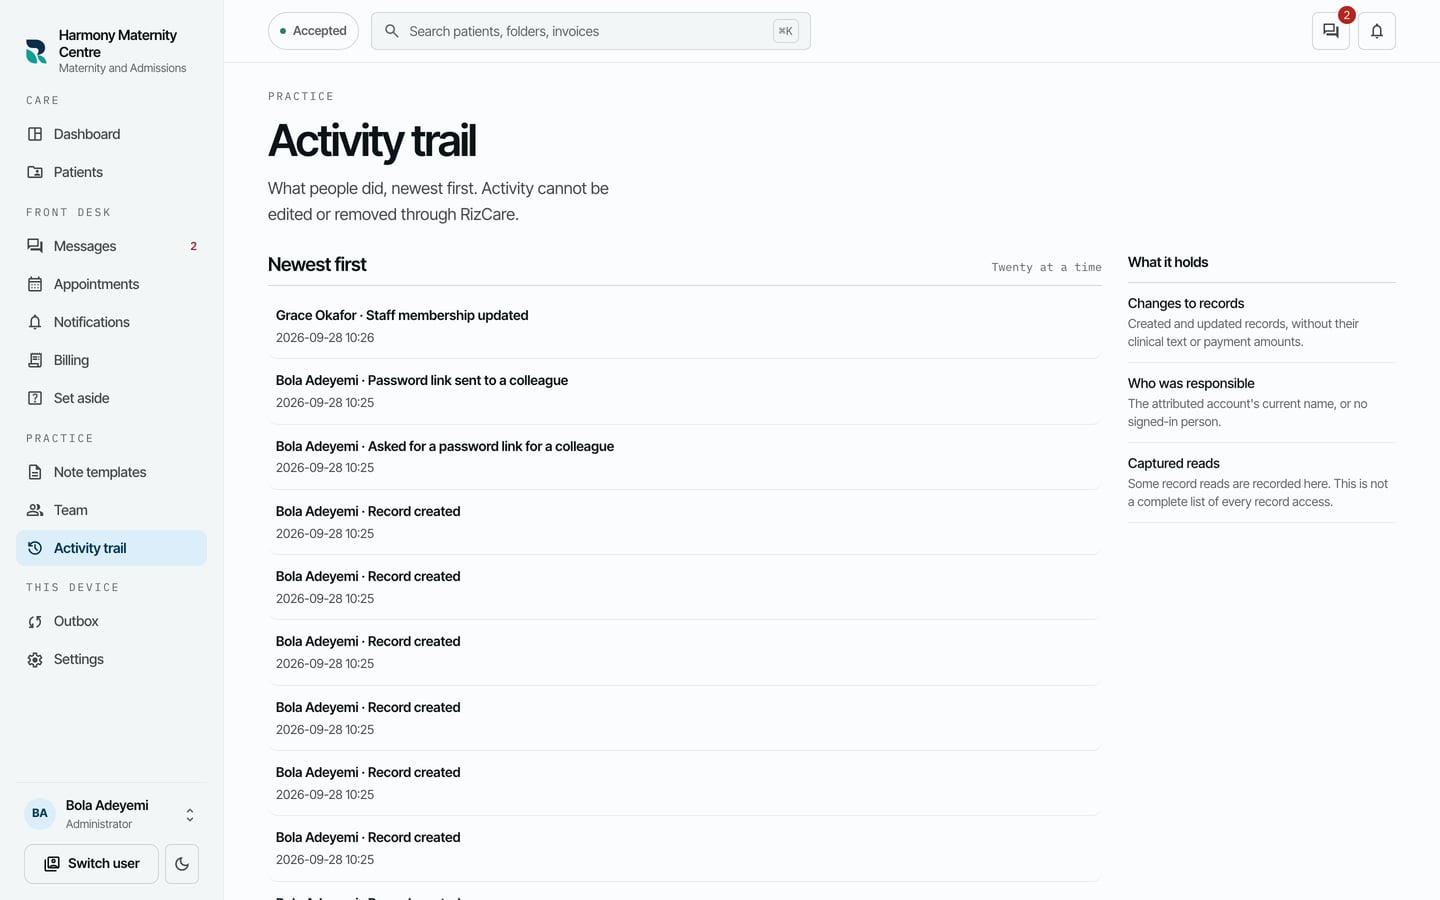The height and width of the screenshot is (900, 1440).
Task: Focus the Search patients, folders, invoices field
Action: coord(590,31)
